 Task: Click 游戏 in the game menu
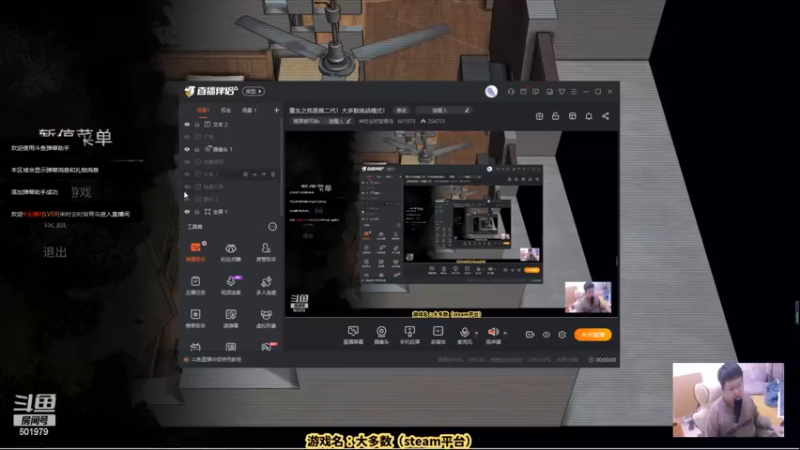tap(81, 192)
